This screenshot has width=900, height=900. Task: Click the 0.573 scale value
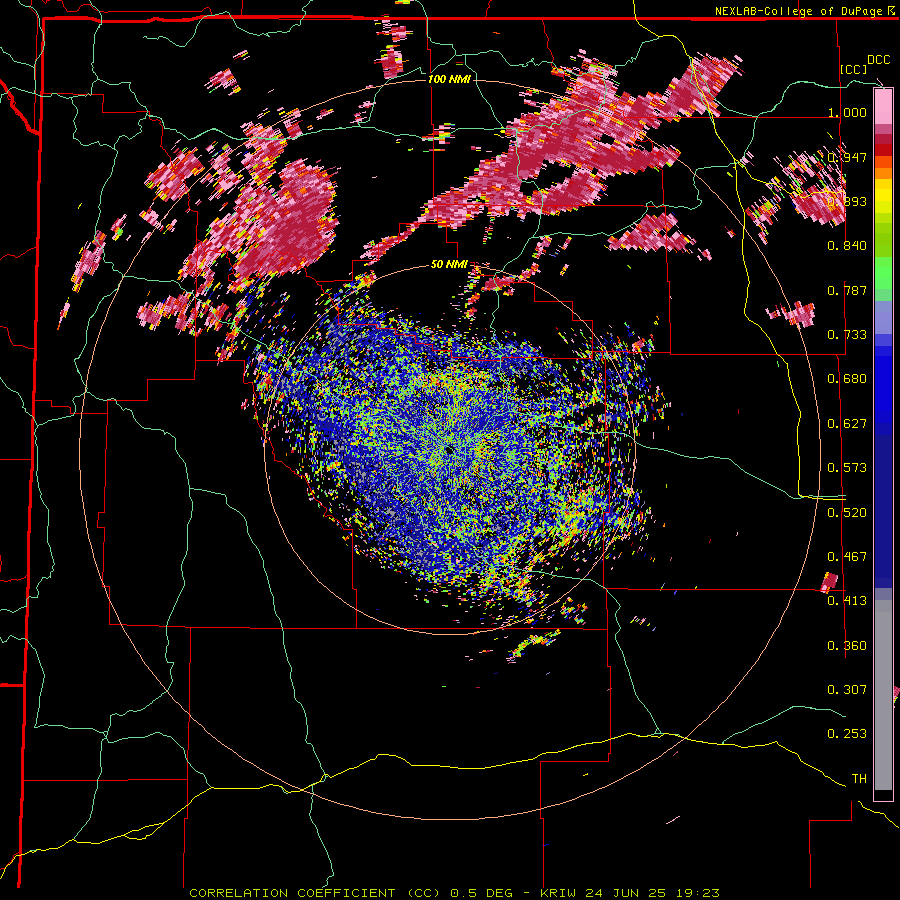[x=847, y=468]
